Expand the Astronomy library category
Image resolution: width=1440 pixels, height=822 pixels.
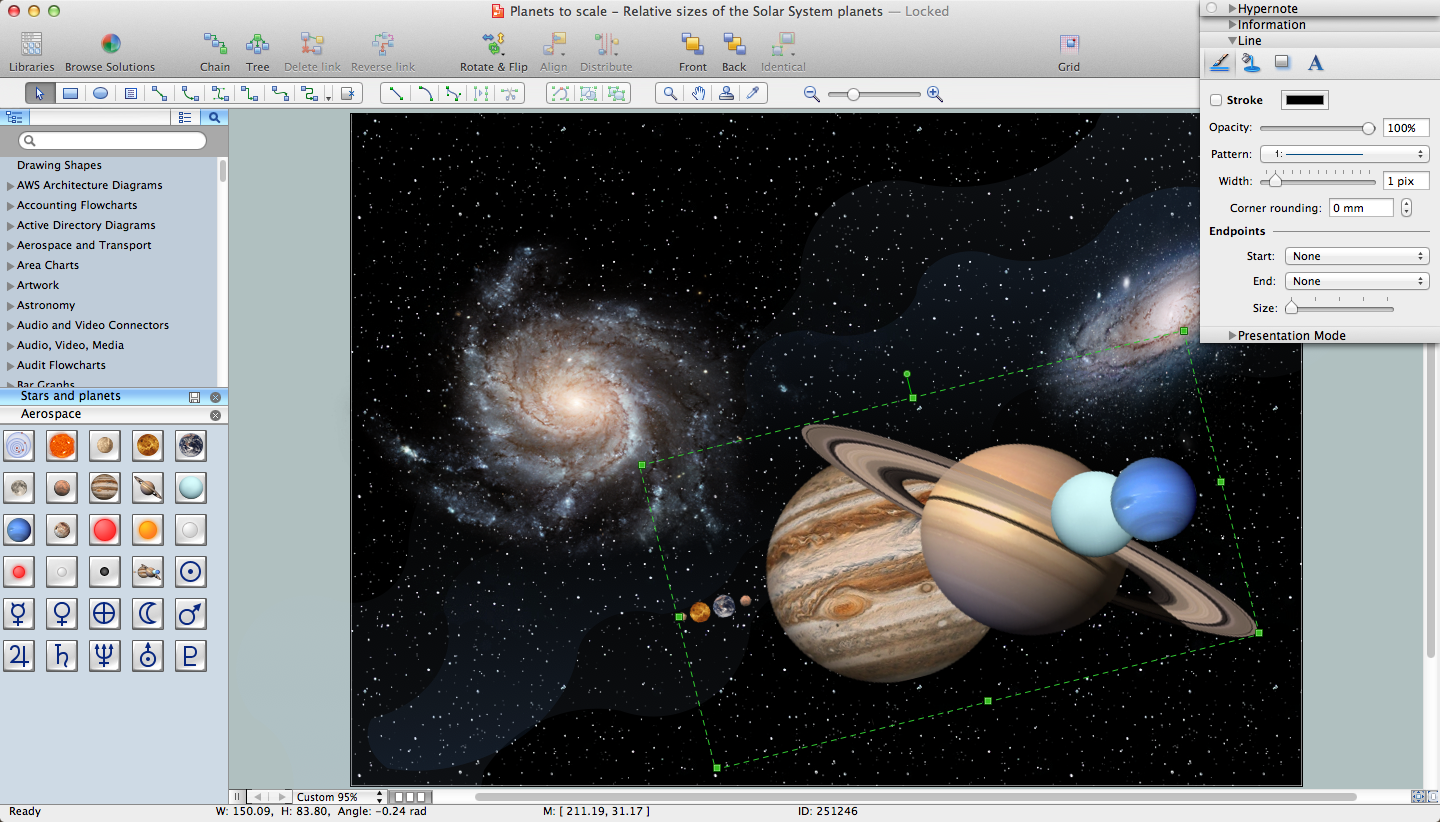[11, 306]
